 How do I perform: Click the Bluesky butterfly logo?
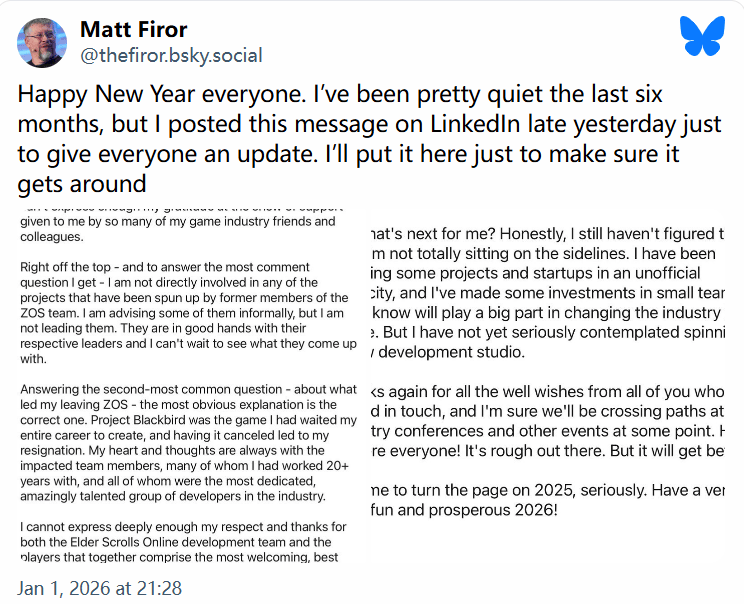[x=702, y=36]
